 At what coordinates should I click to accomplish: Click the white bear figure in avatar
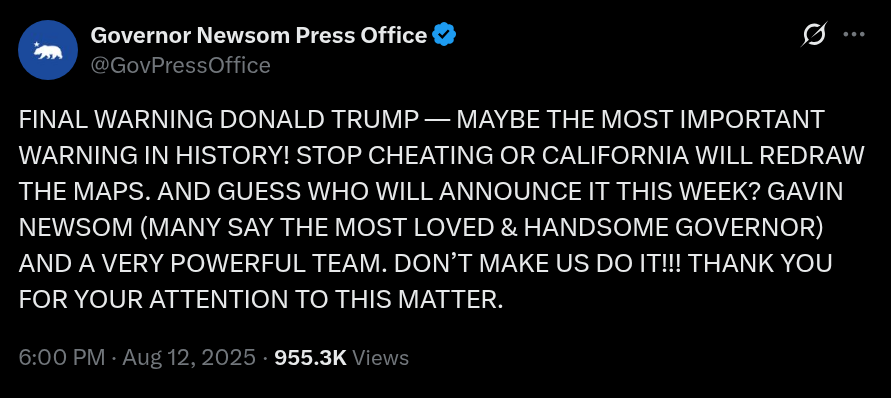(x=49, y=52)
